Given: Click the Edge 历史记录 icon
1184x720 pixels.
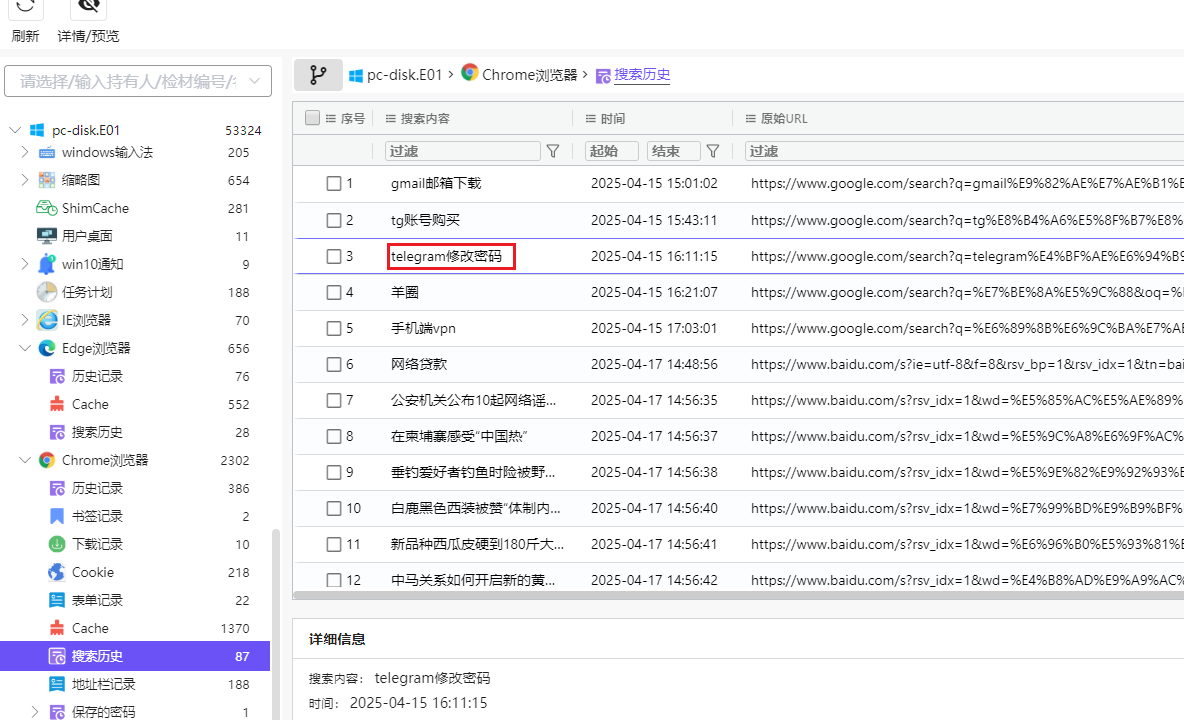Looking at the screenshot, I should [57, 376].
